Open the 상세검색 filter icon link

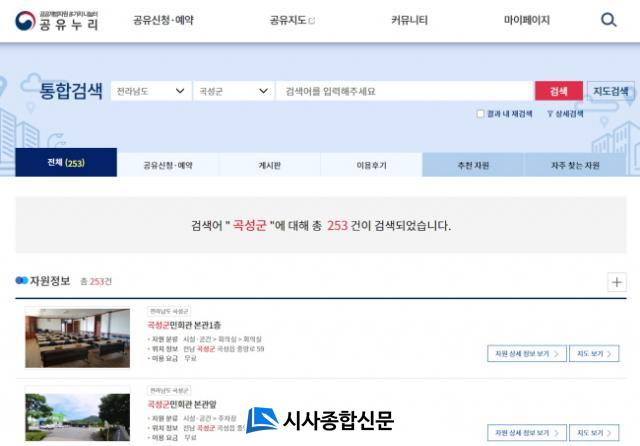[x=565, y=114]
